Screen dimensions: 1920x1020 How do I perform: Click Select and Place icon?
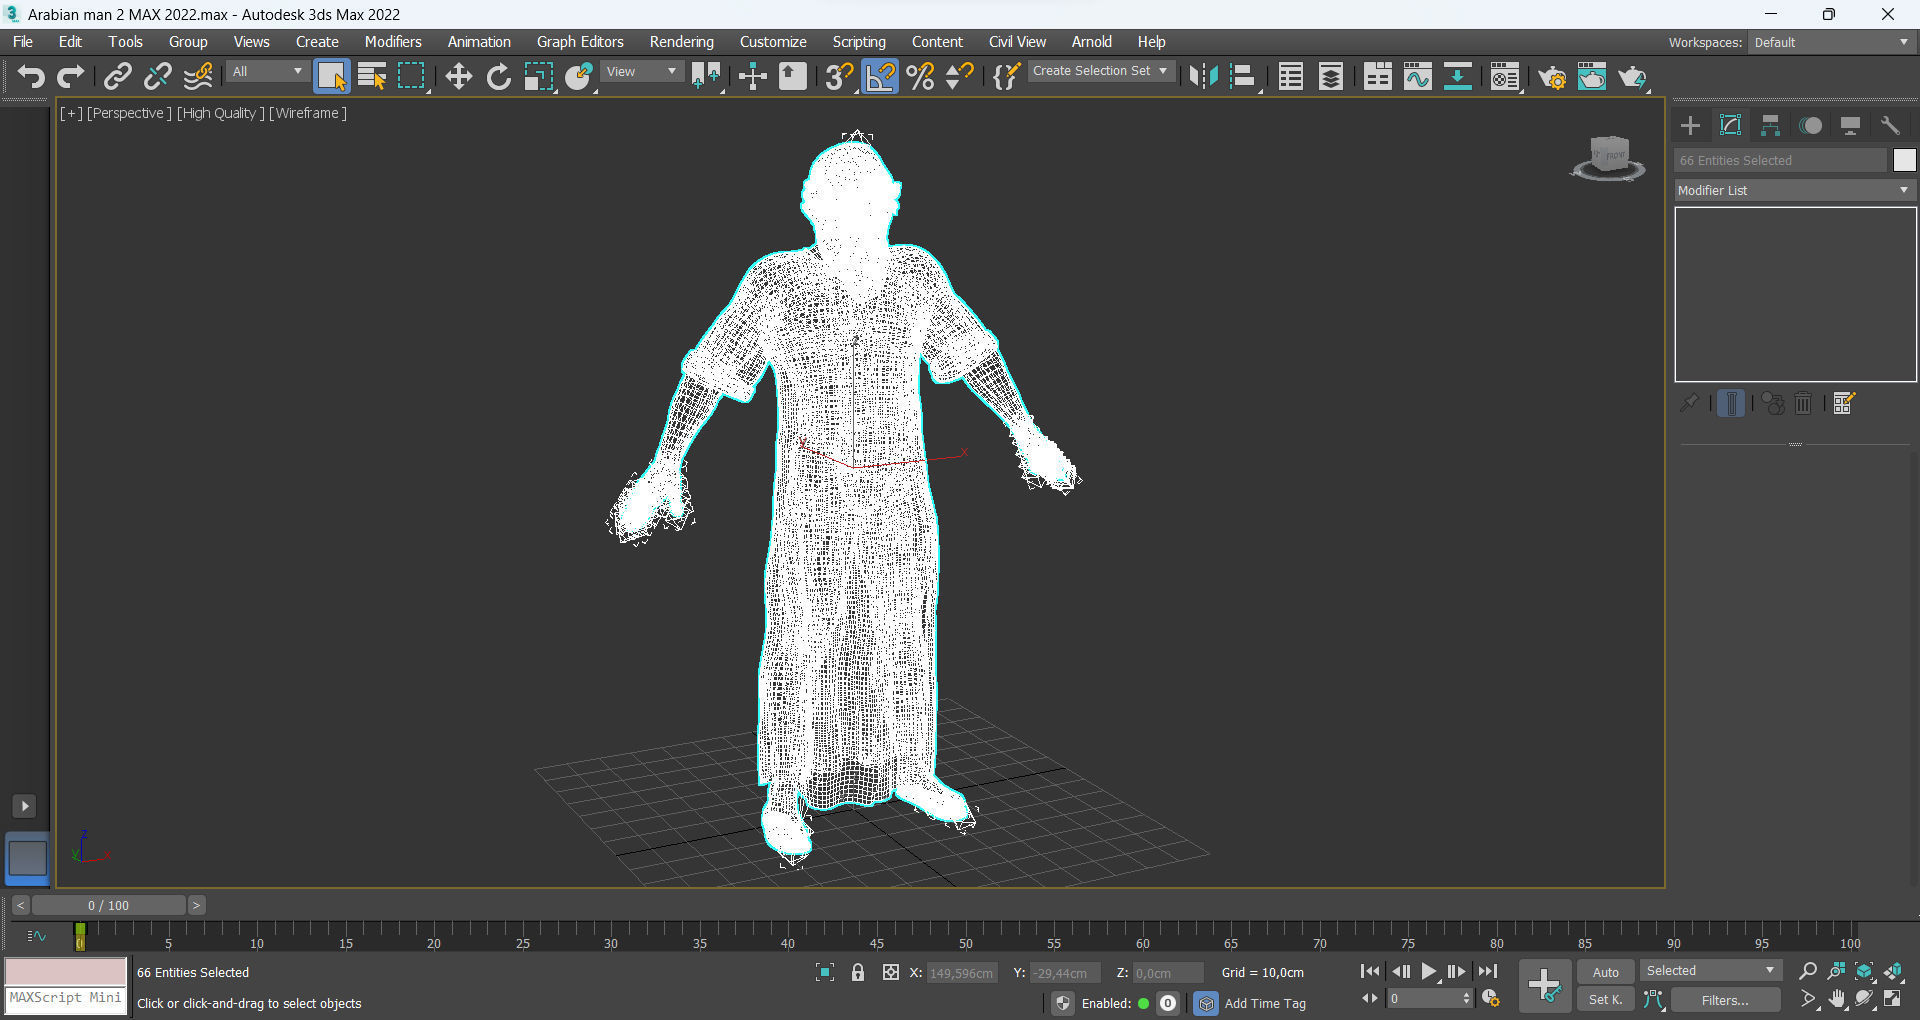(579, 76)
